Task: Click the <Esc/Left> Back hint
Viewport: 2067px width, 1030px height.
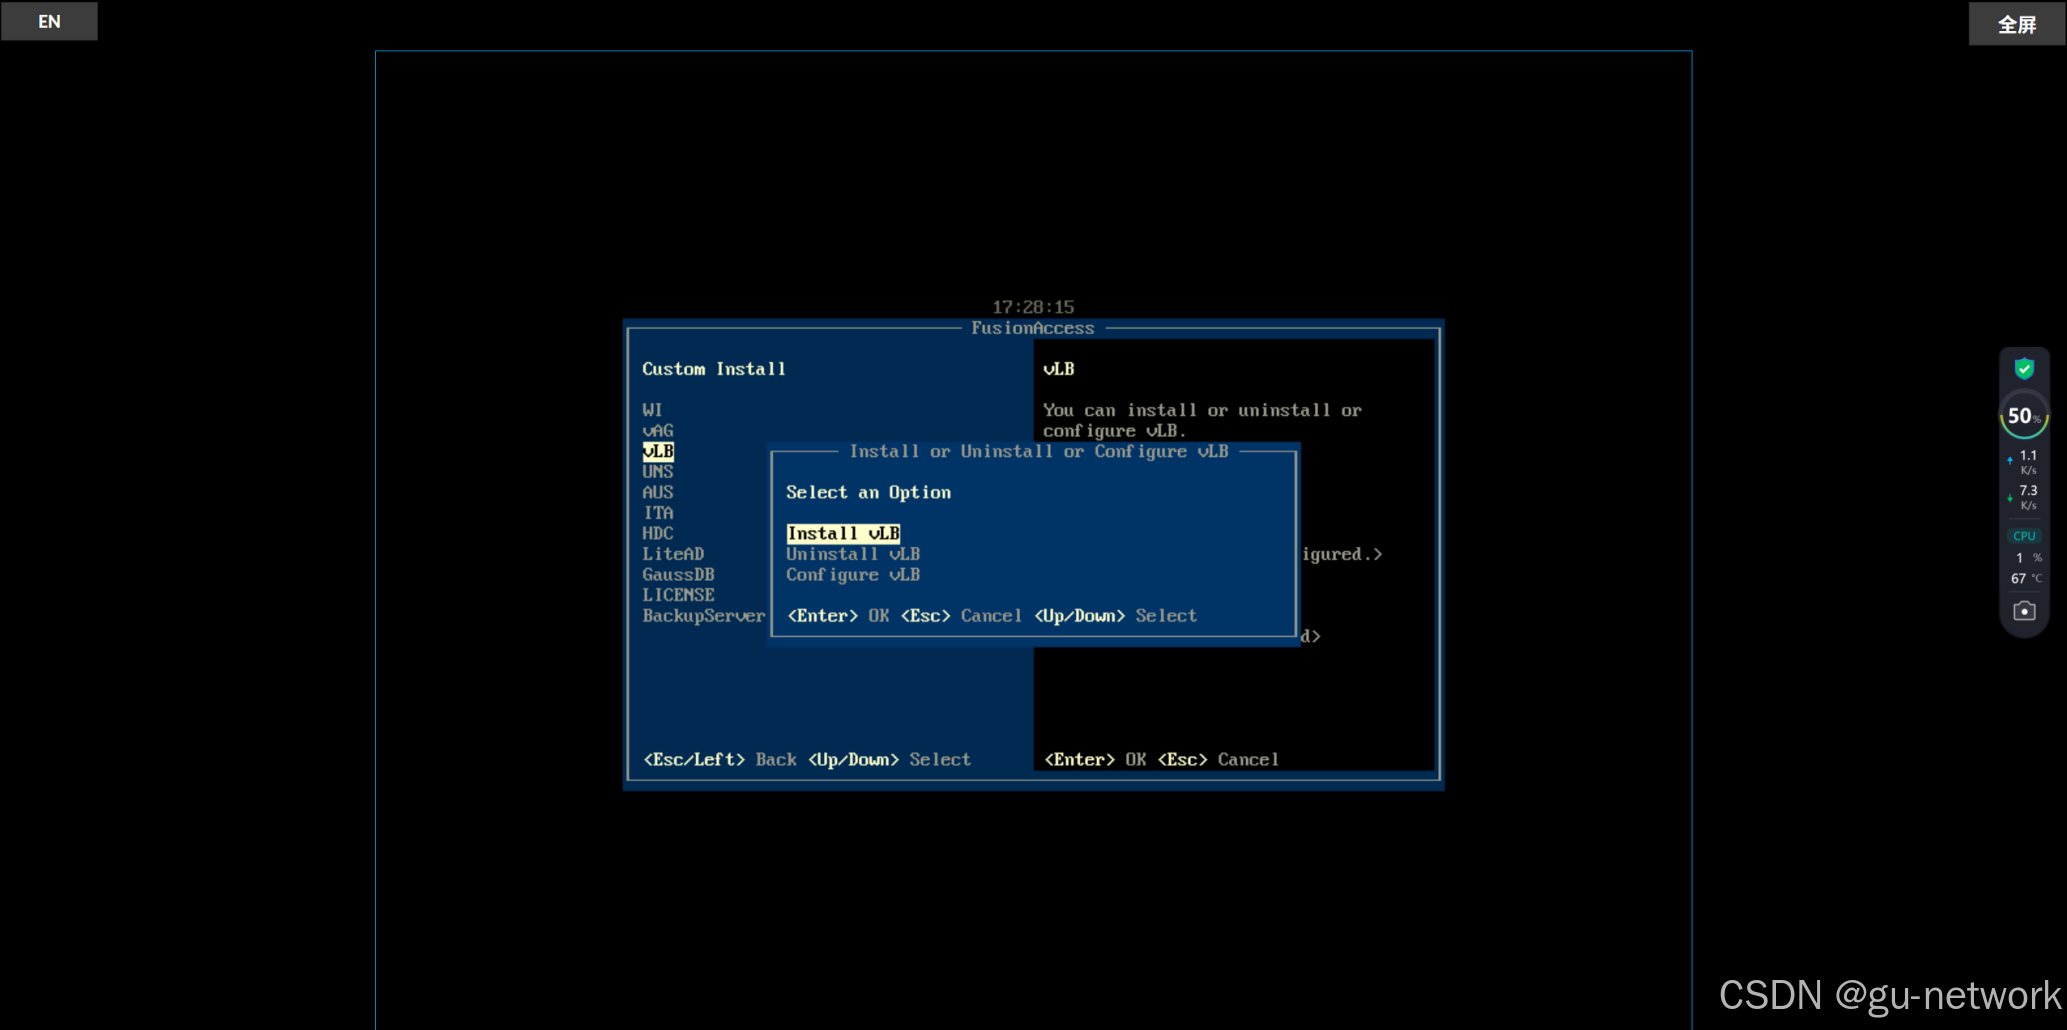Action: 720,760
